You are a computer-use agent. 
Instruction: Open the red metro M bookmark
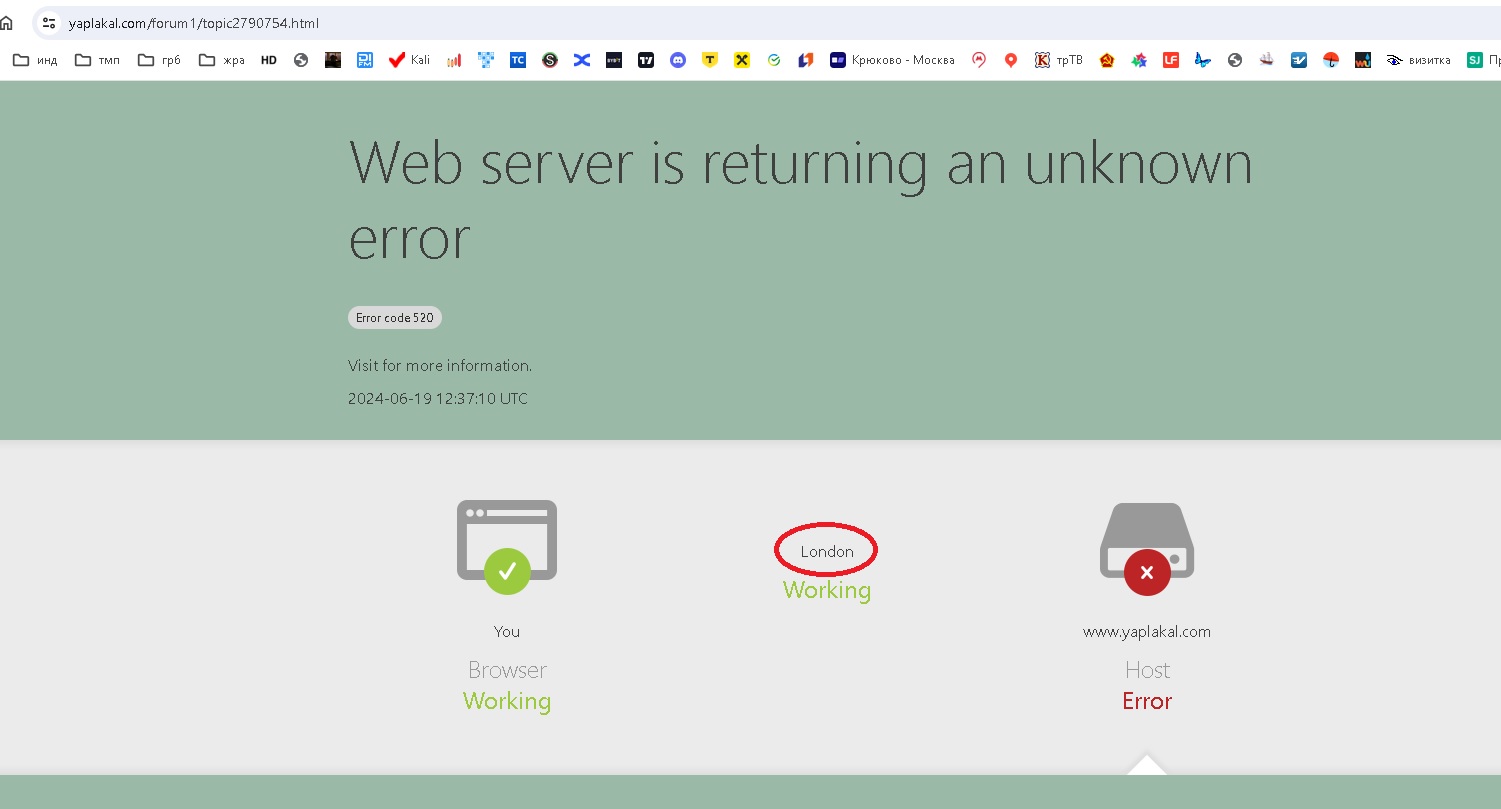coord(979,60)
